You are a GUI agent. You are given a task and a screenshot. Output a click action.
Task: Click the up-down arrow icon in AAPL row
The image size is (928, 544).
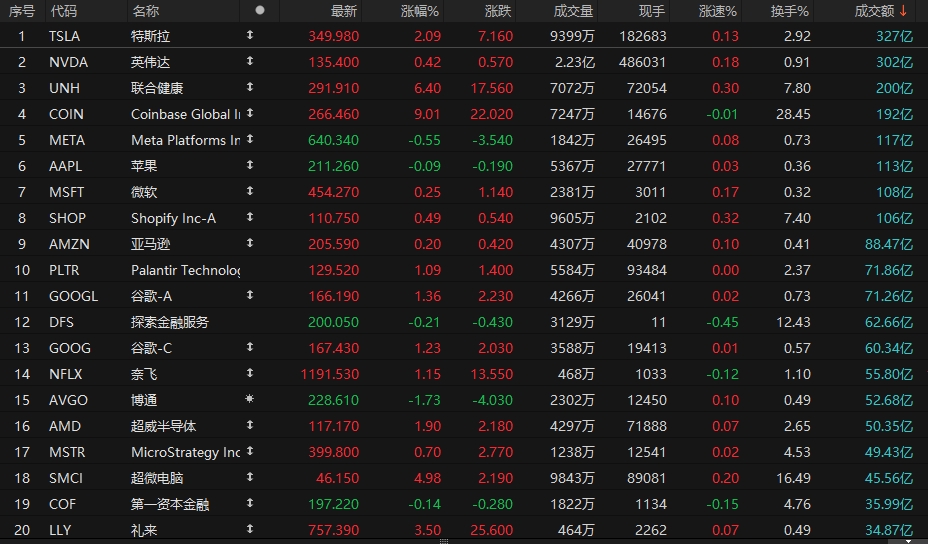250,165
